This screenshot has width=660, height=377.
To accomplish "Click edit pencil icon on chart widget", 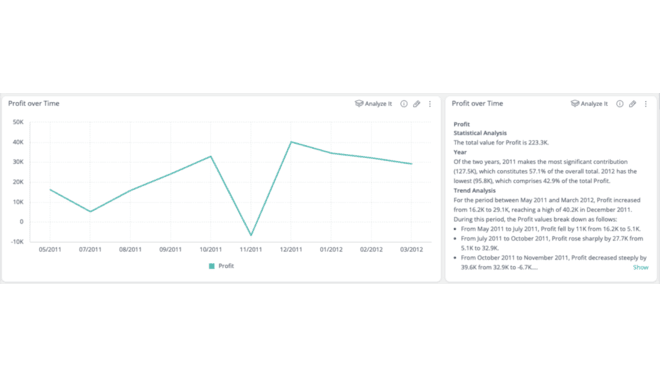I will [x=416, y=104].
